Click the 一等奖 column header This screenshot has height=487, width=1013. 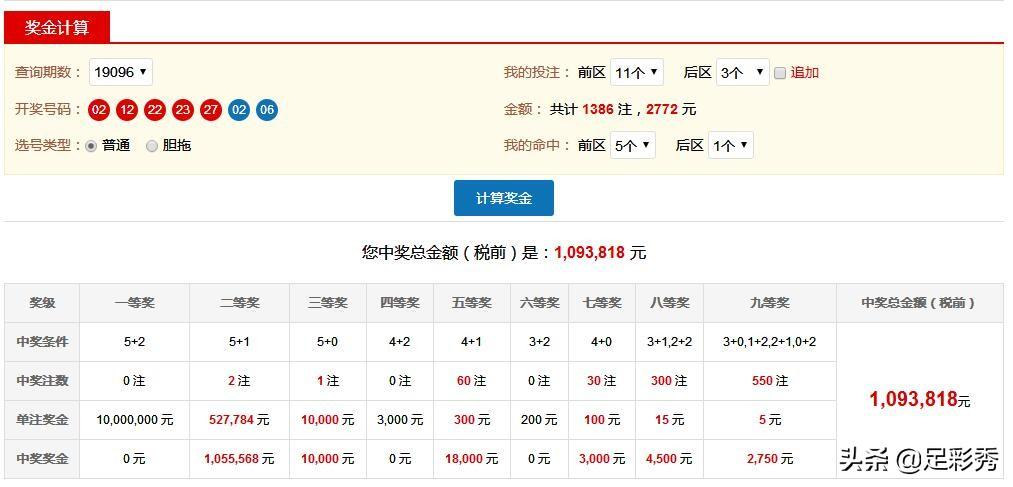click(134, 303)
